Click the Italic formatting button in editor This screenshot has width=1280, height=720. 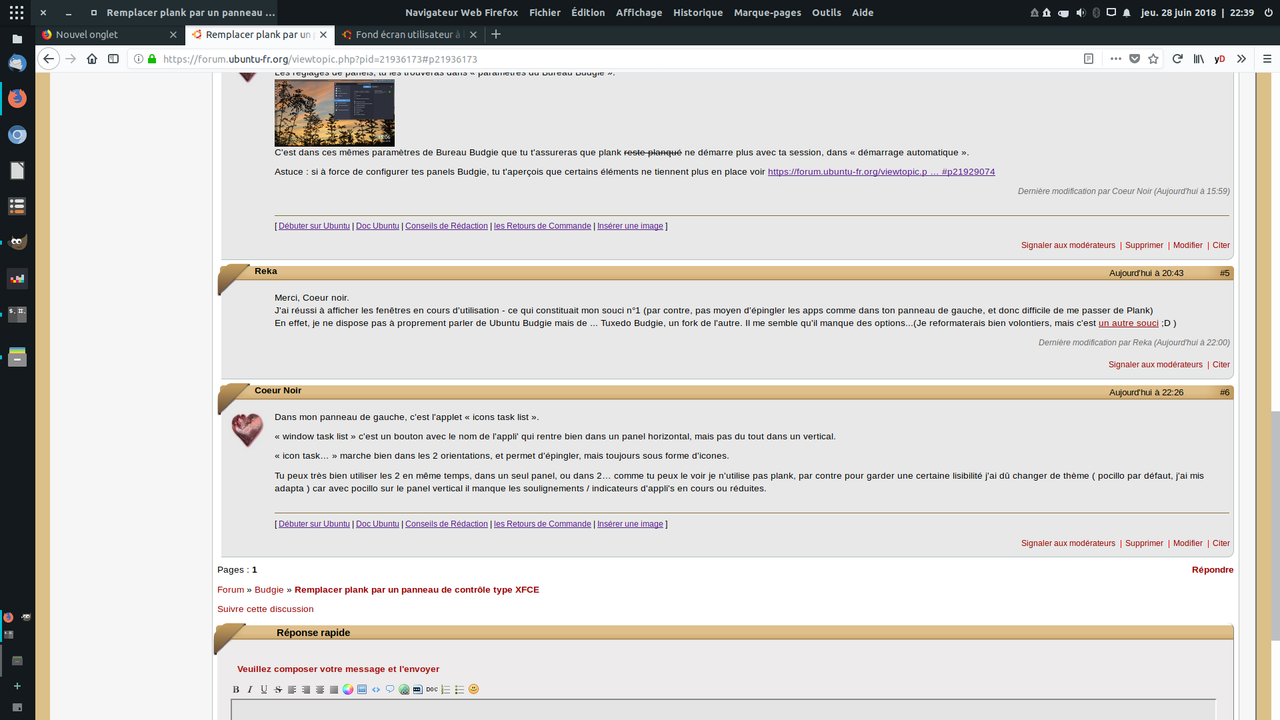click(250, 689)
